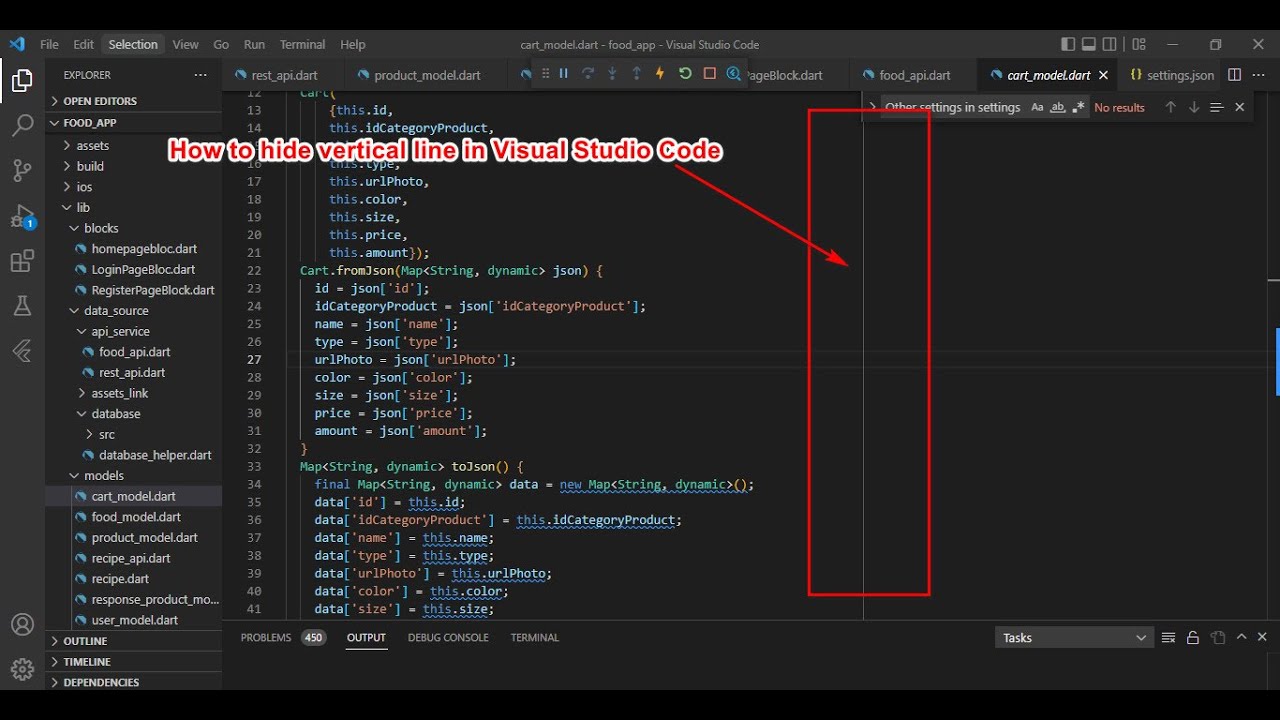Pause the debug session
1280x720 pixels.
click(564, 74)
